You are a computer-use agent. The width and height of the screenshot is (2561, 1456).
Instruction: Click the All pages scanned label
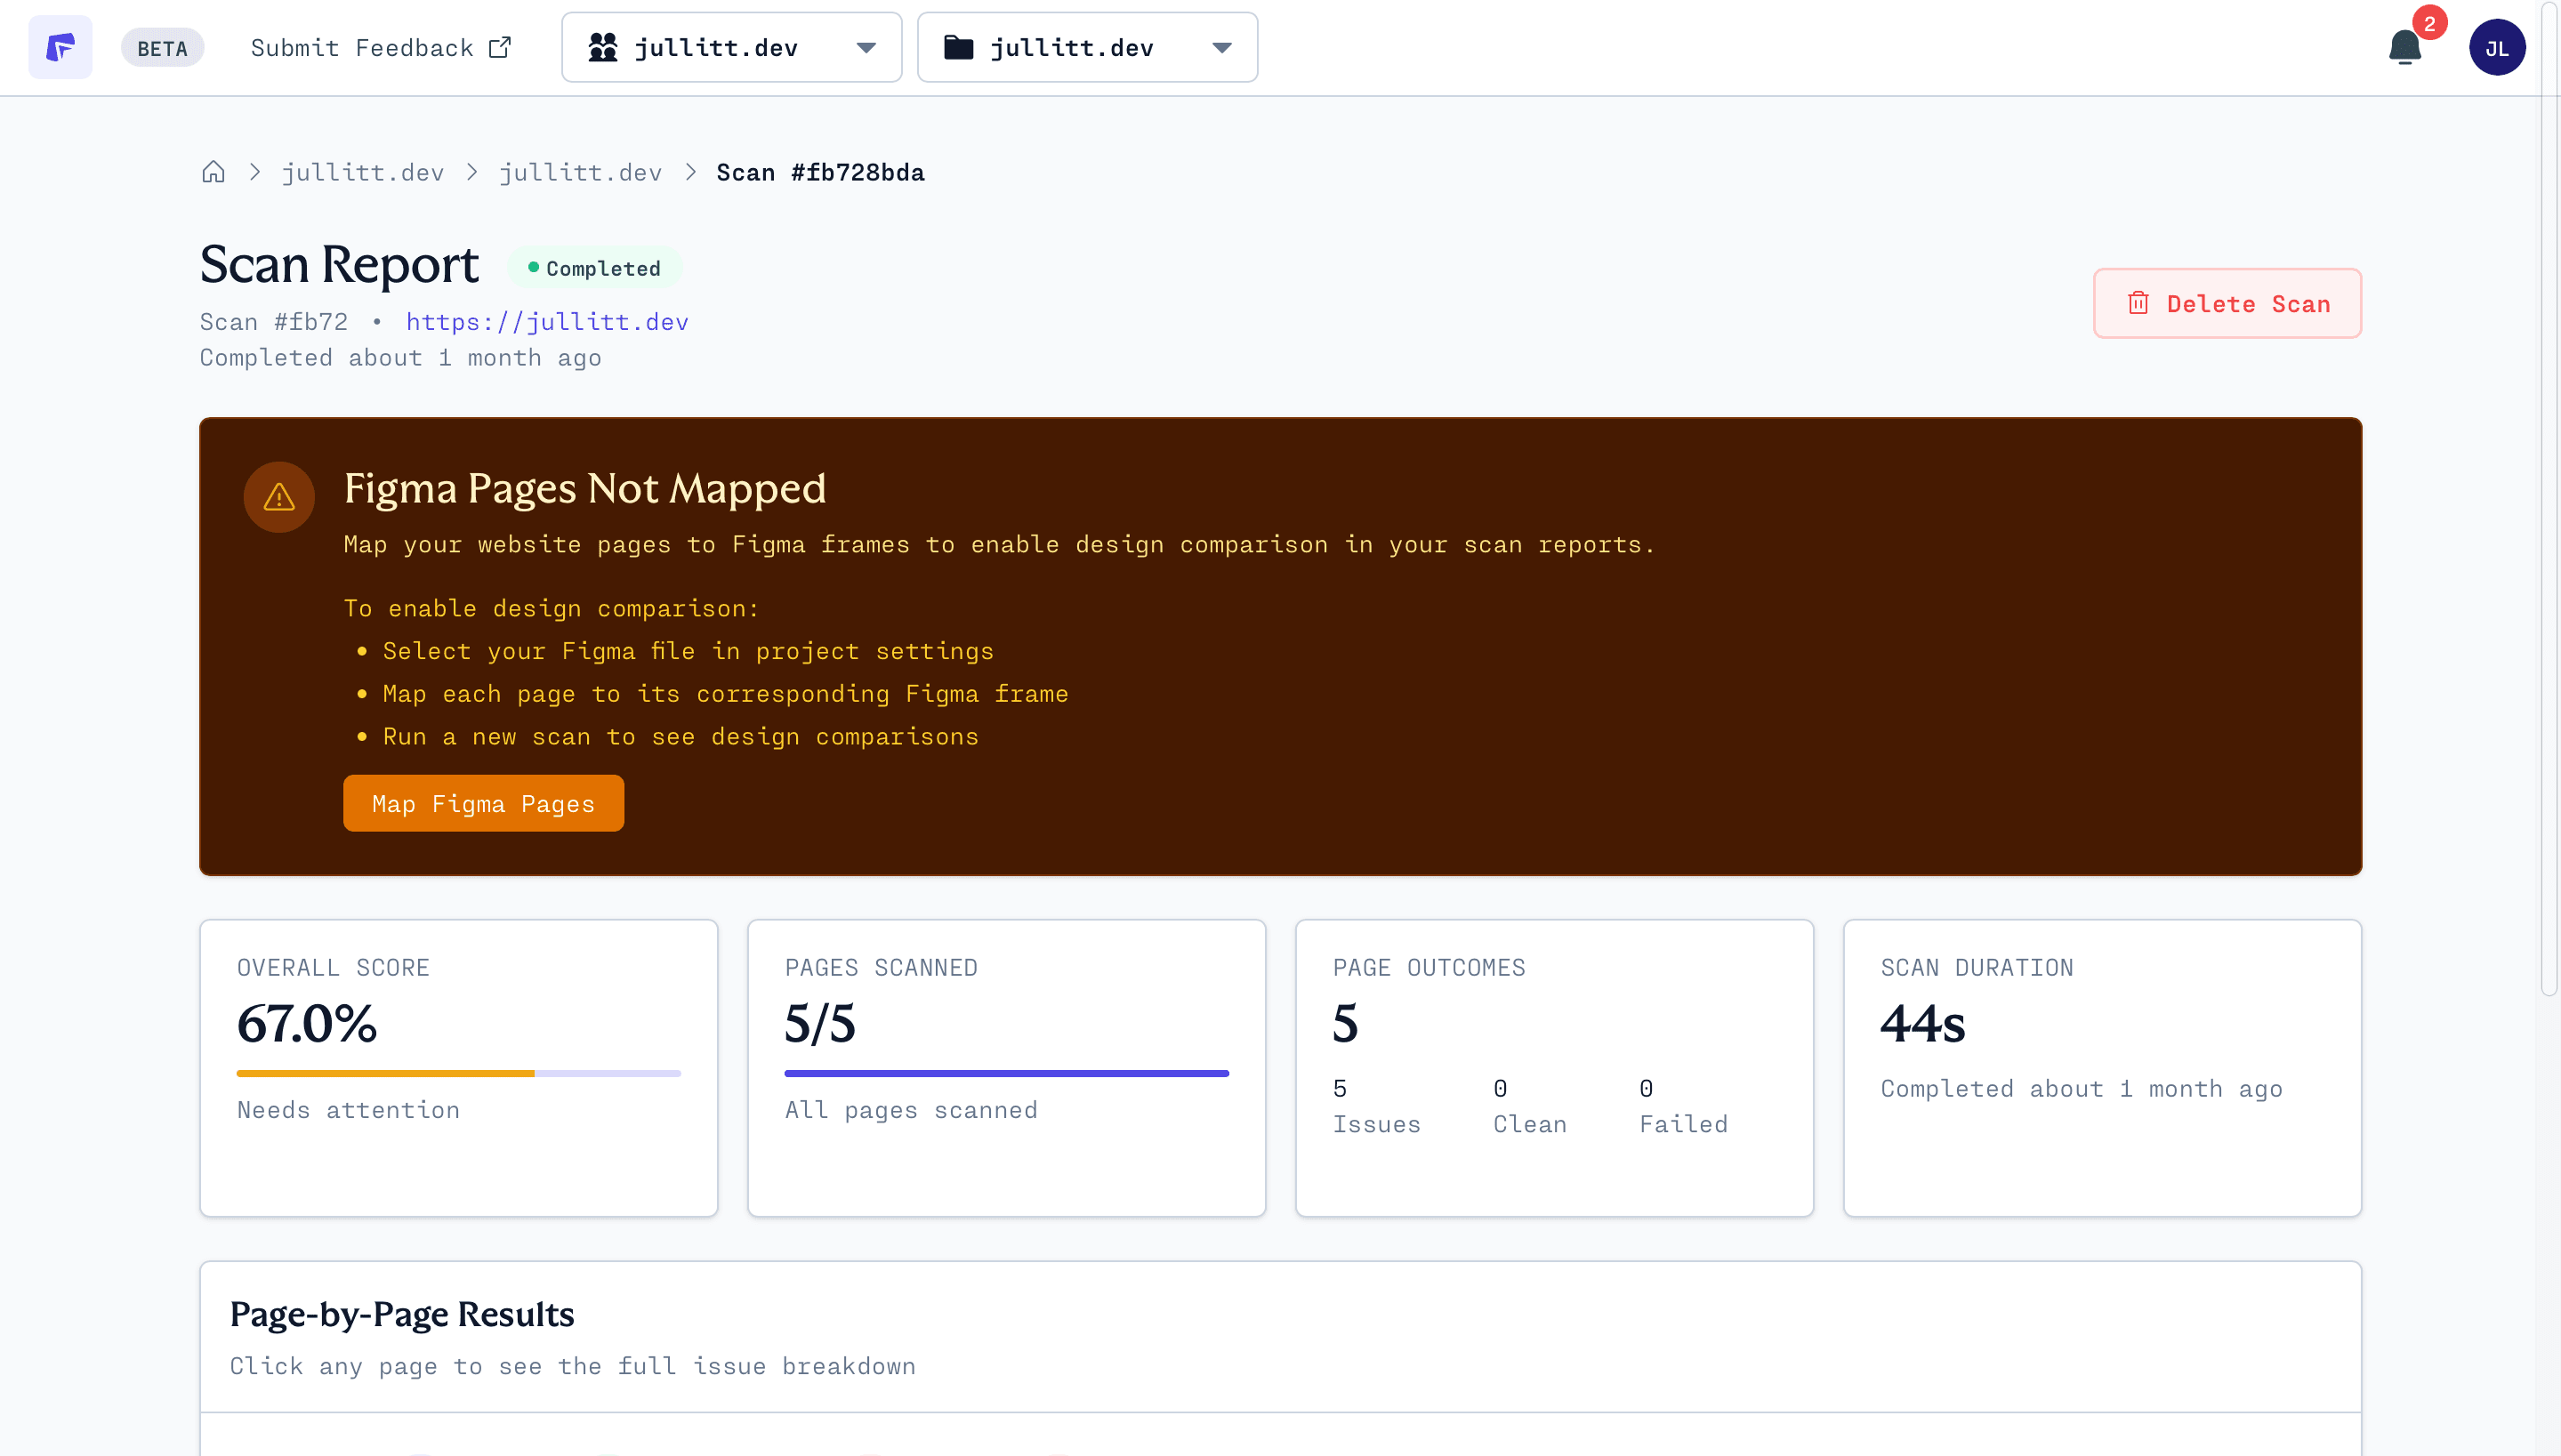click(x=911, y=1110)
